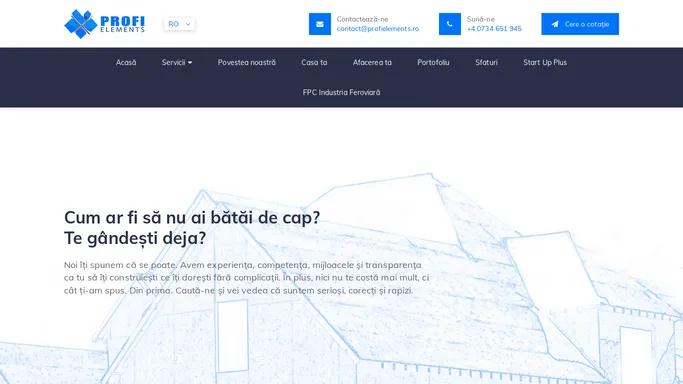Expand the Servicii menu dropdown
The width and height of the screenshot is (683, 384).
(177, 63)
